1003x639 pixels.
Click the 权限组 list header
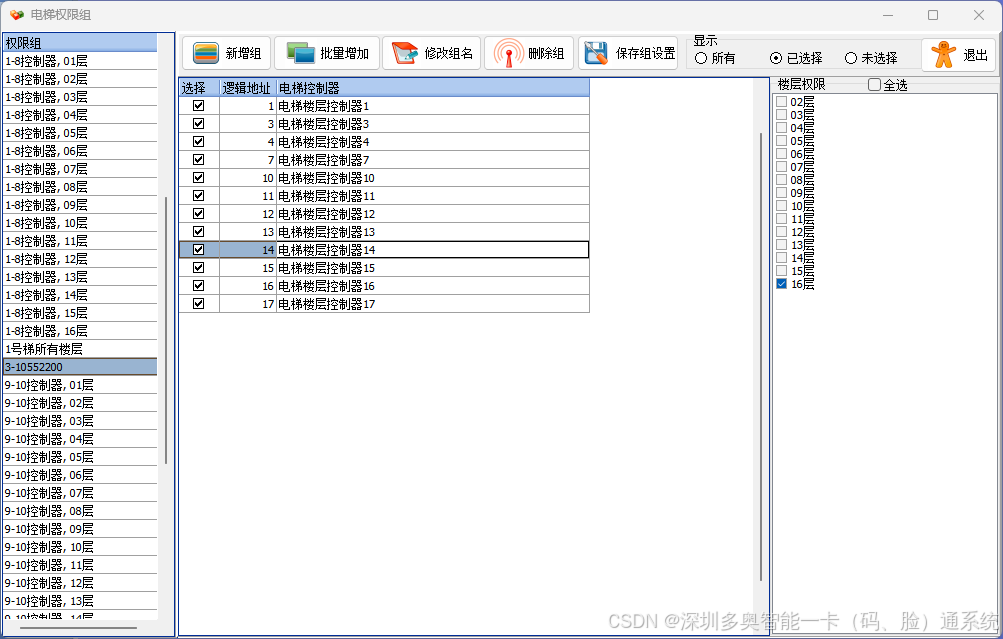(x=80, y=43)
